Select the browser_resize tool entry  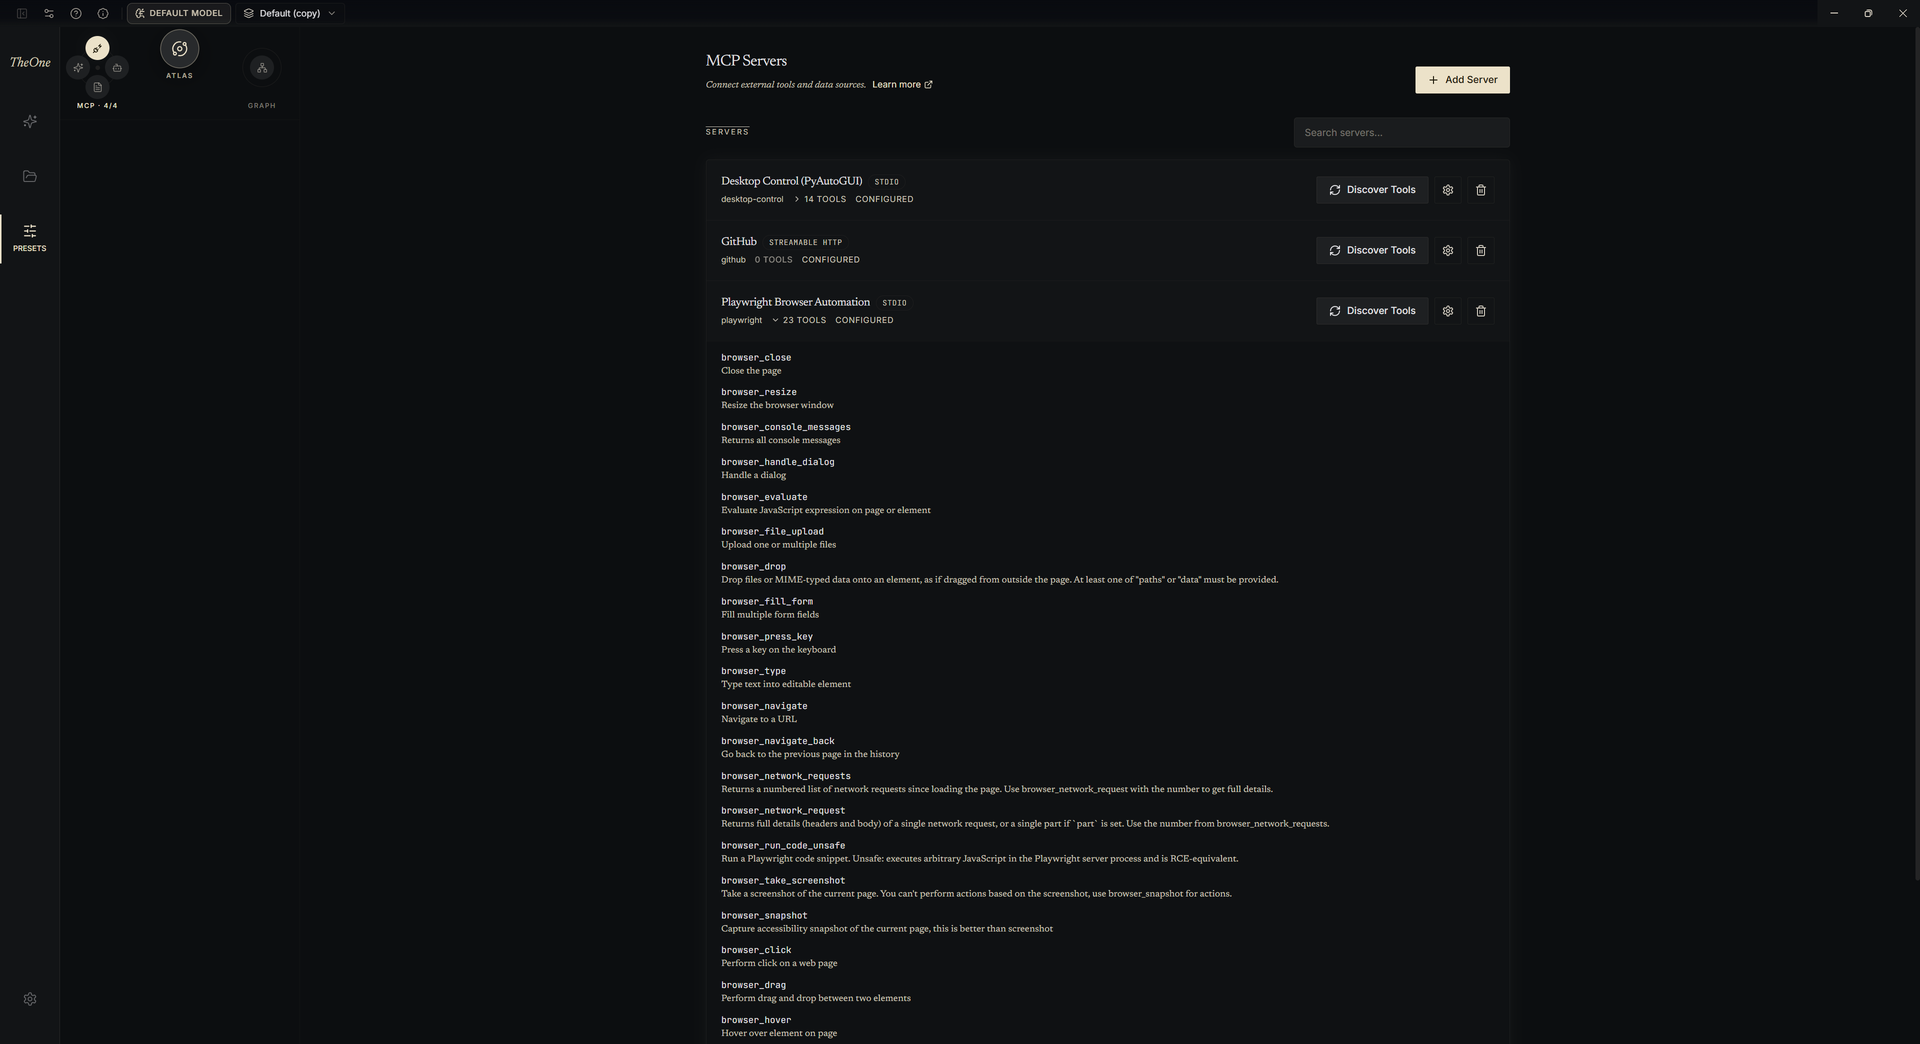click(777, 399)
